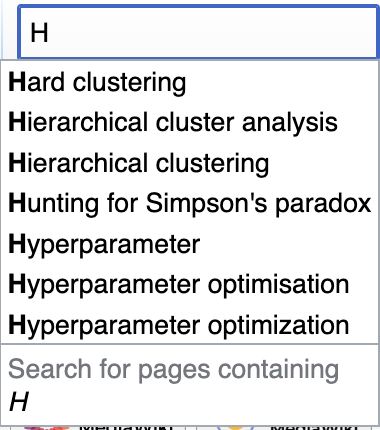The width and height of the screenshot is (380, 430).
Task: Click the colorful logo at bottom left
Action: (x=47, y=428)
